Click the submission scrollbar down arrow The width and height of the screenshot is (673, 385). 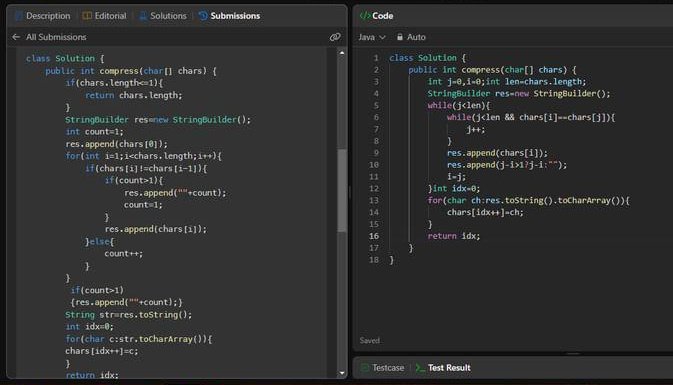342,373
